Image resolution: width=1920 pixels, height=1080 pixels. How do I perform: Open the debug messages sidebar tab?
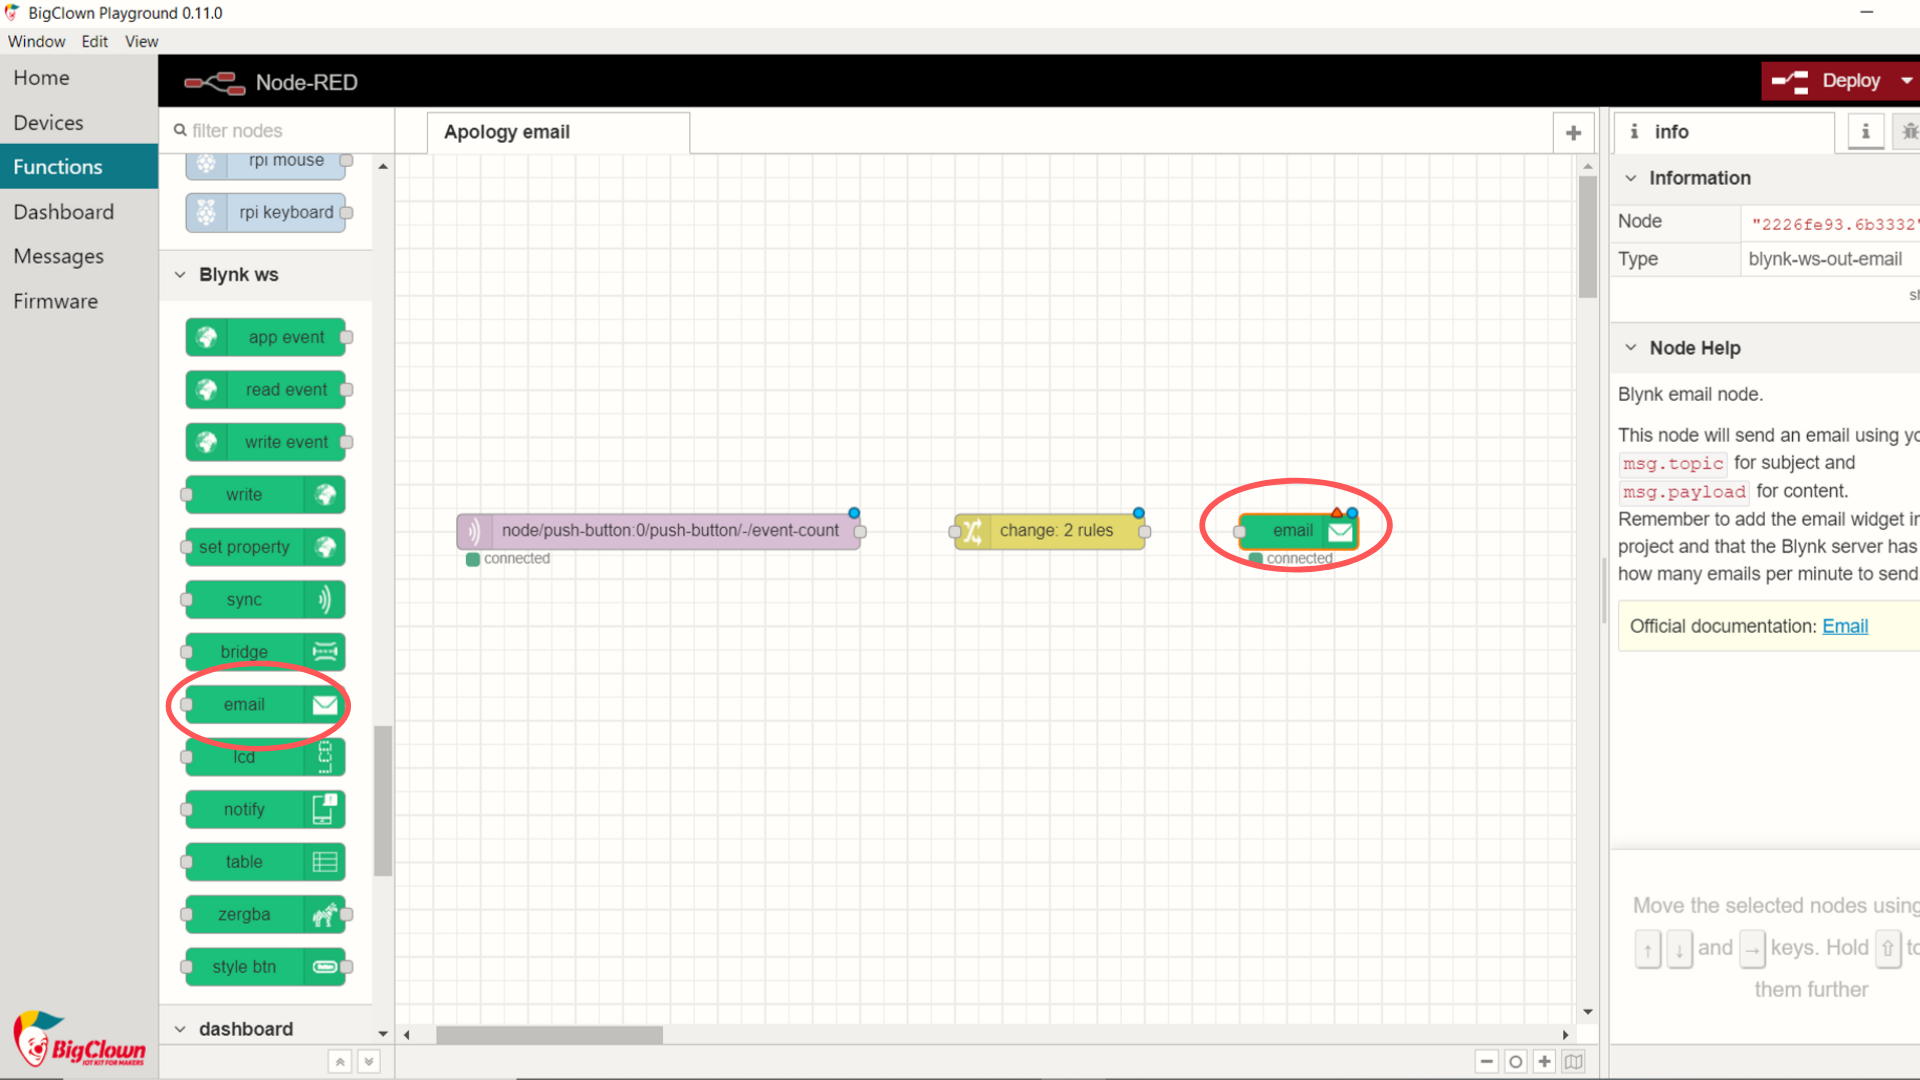pos(1908,132)
